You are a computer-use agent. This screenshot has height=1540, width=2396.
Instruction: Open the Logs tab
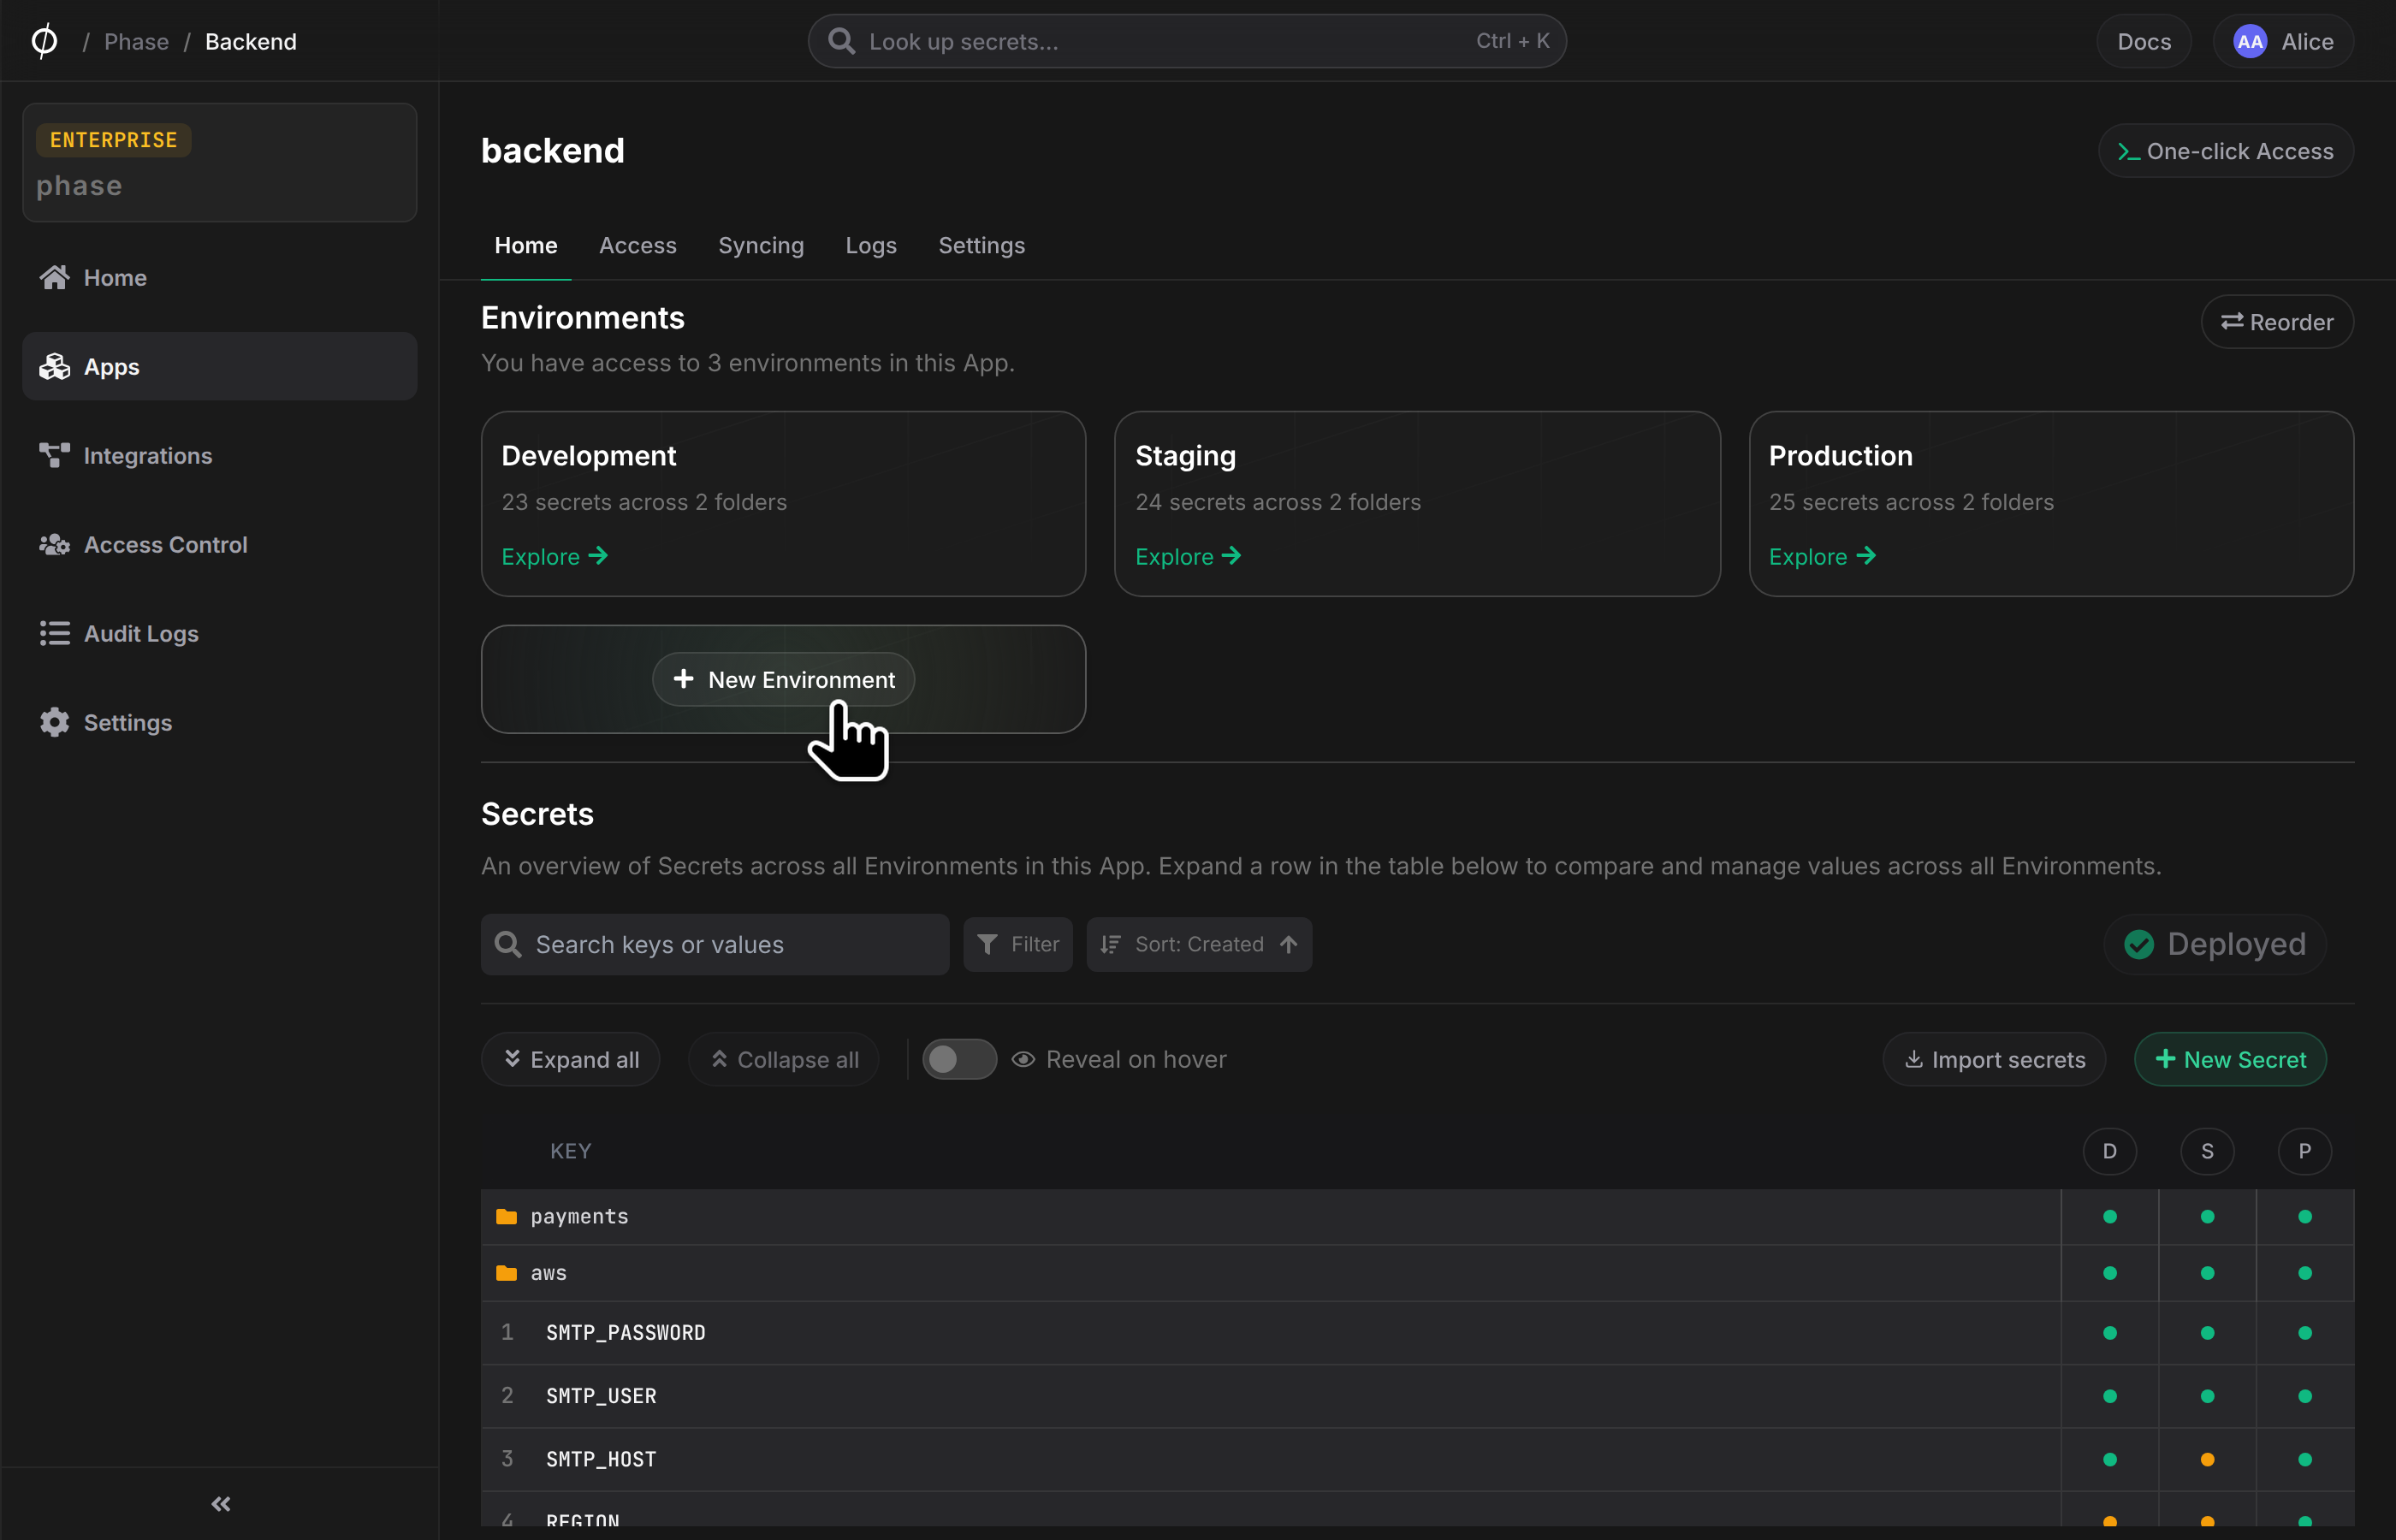click(x=870, y=245)
